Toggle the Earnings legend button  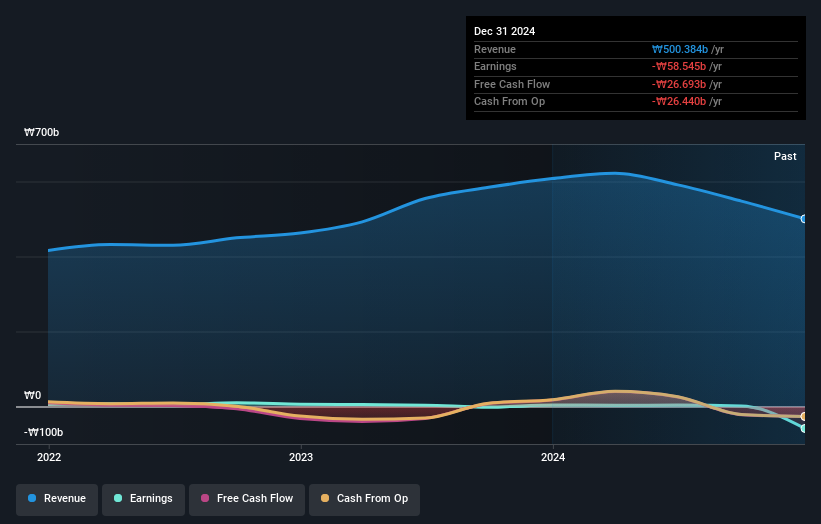[x=143, y=499]
